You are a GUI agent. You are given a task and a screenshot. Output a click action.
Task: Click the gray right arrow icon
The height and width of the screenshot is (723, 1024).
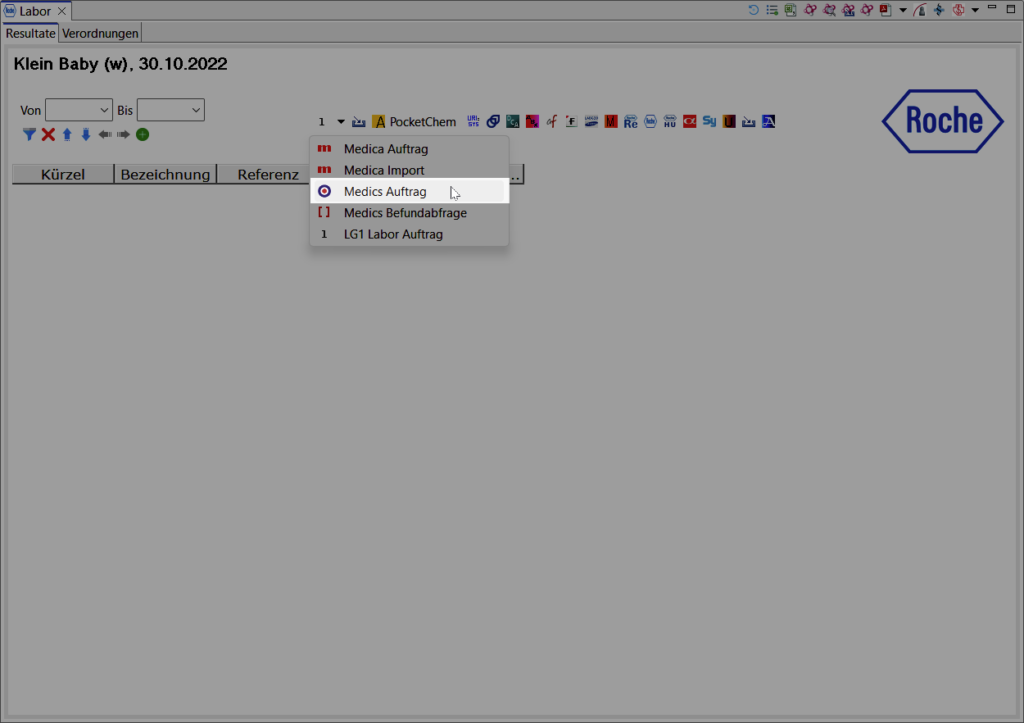[x=123, y=134]
